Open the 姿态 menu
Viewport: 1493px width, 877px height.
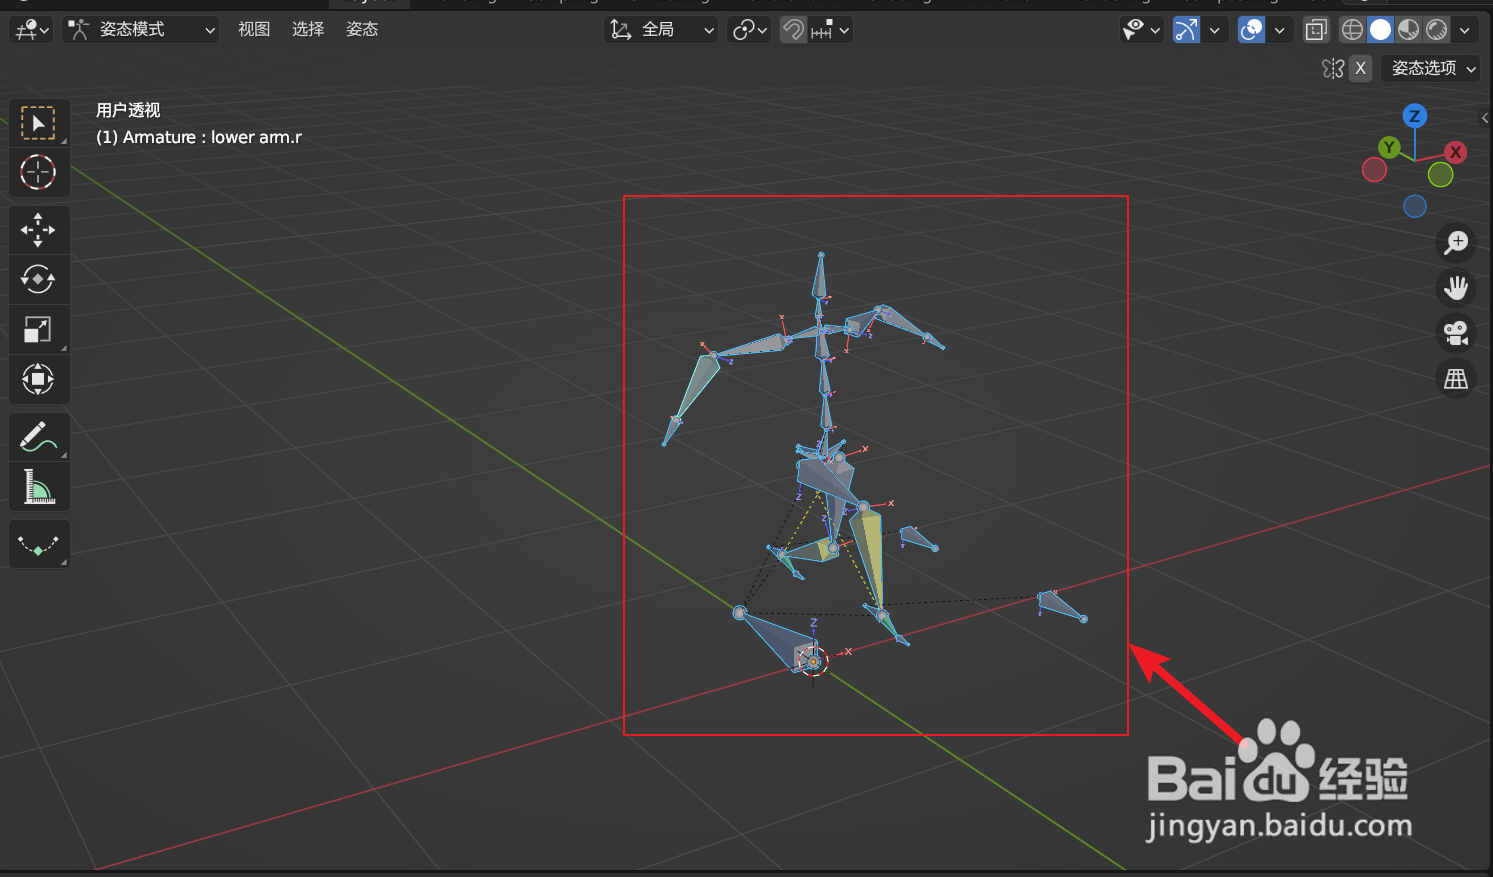362,30
